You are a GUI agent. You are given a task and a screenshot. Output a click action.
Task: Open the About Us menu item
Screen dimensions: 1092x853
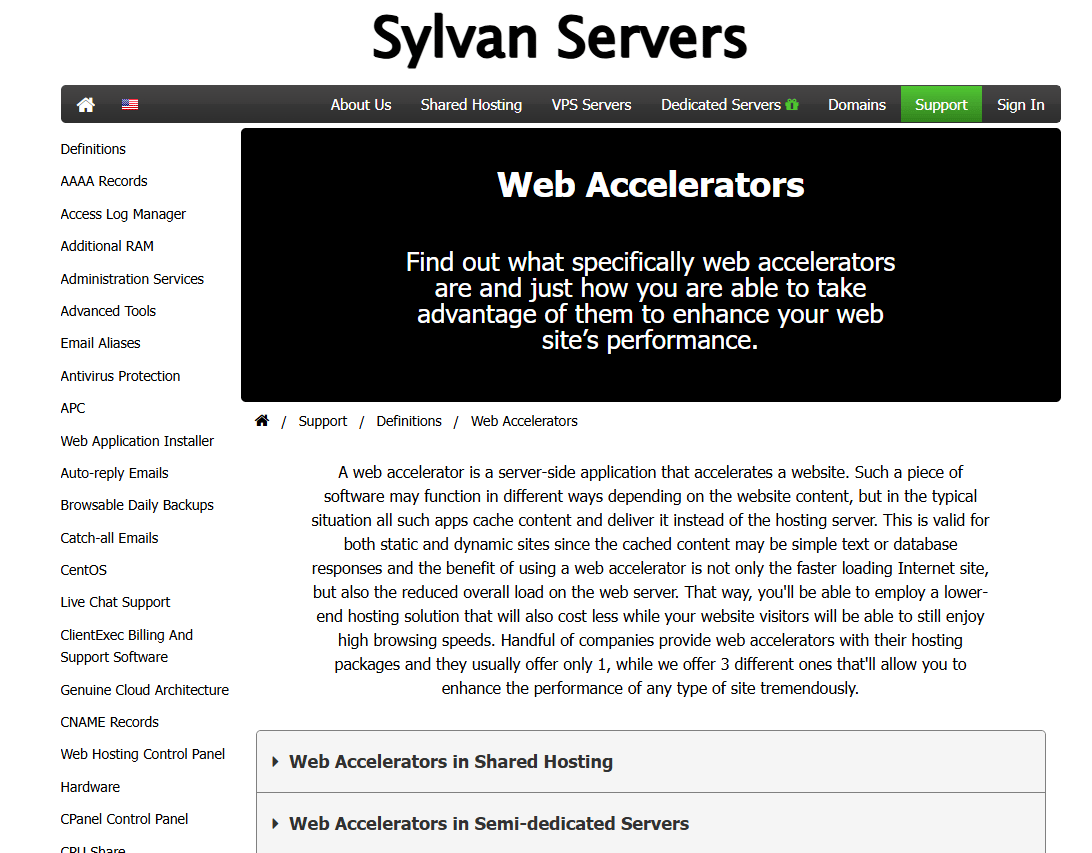tap(361, 104)
